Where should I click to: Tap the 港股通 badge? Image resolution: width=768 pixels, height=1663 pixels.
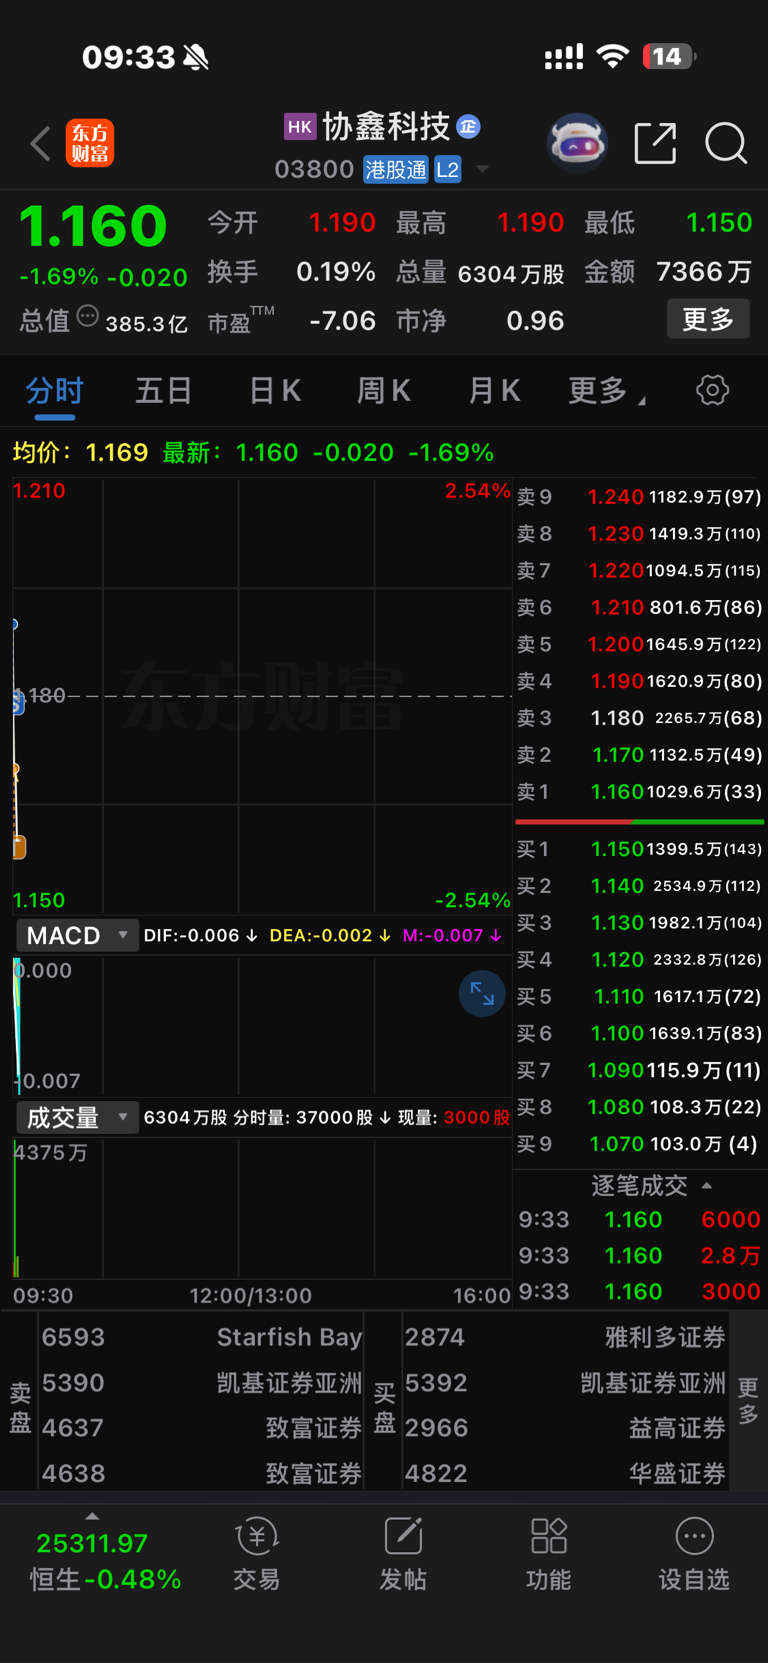point(396,169)
